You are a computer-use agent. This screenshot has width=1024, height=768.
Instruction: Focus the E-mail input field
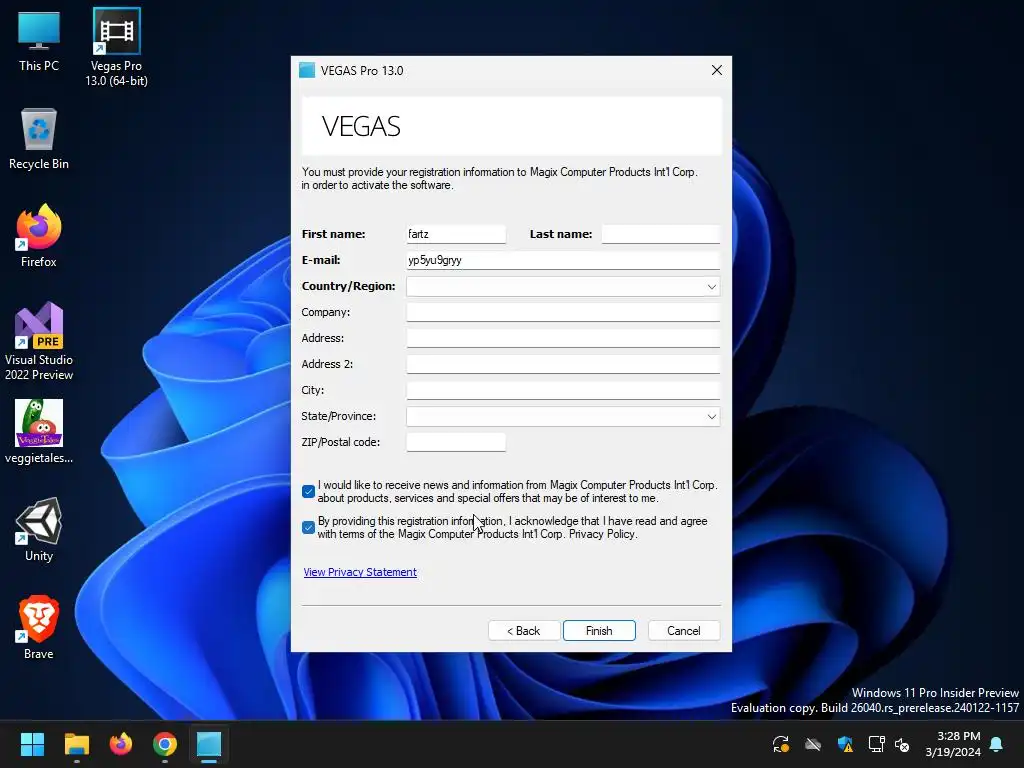point(563,260)
